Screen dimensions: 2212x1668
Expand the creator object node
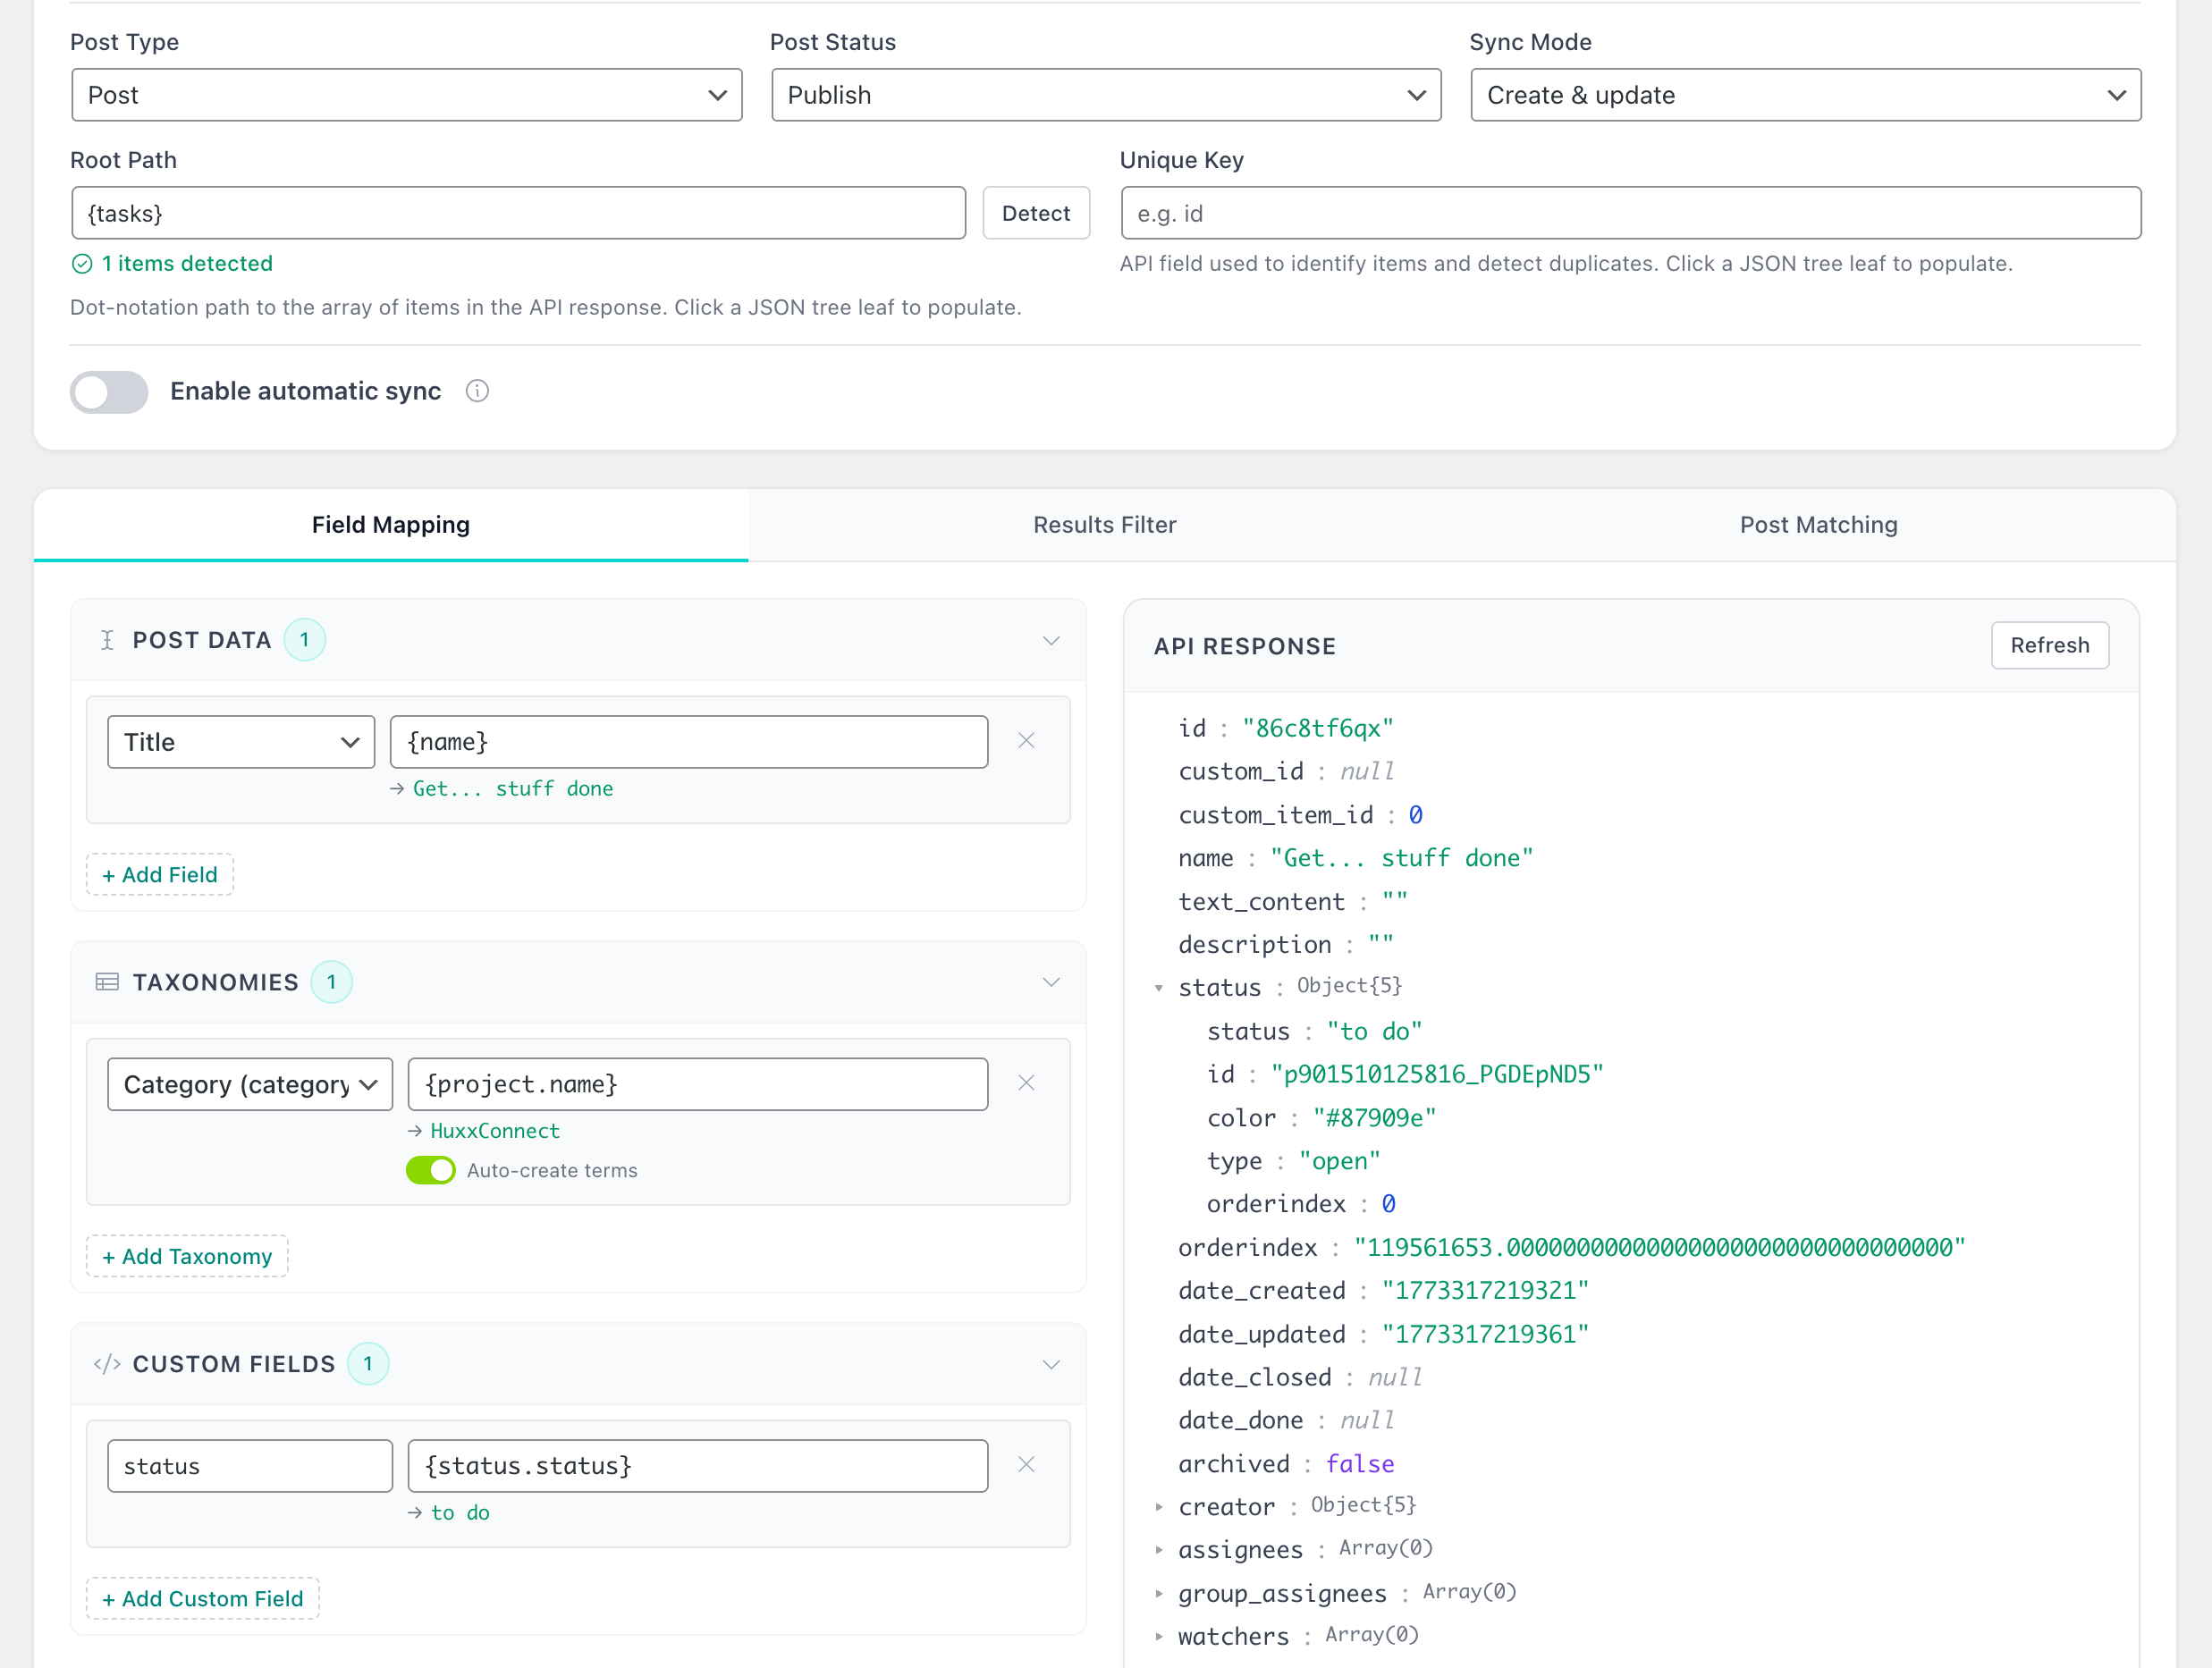(x=1159, y=1507)
